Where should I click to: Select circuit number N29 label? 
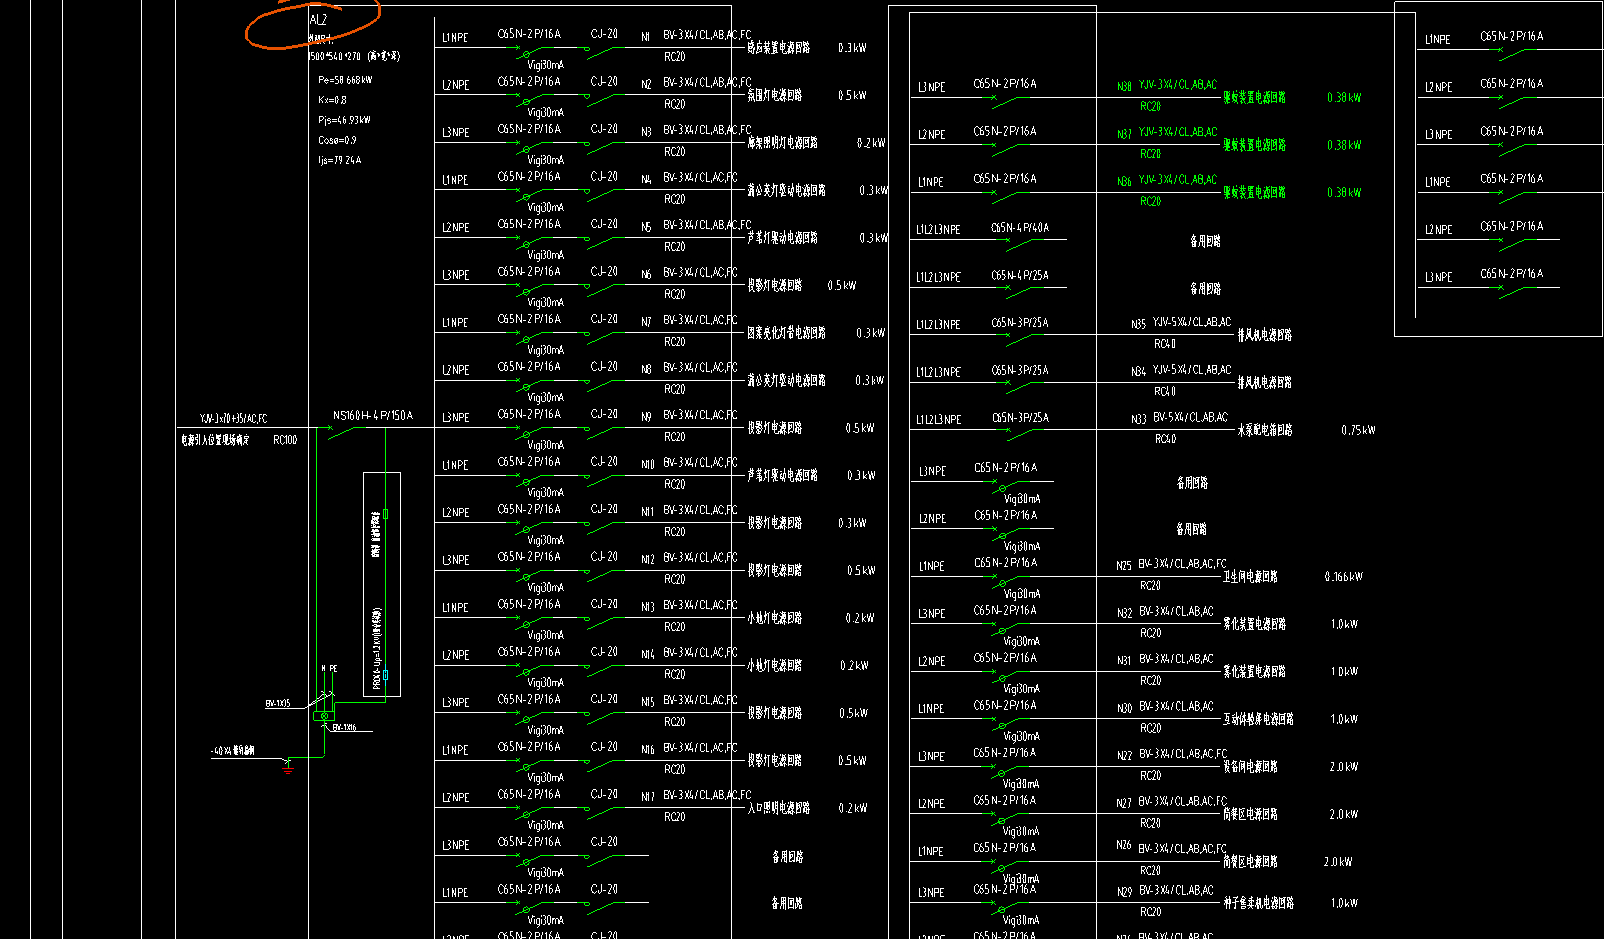1124,892
